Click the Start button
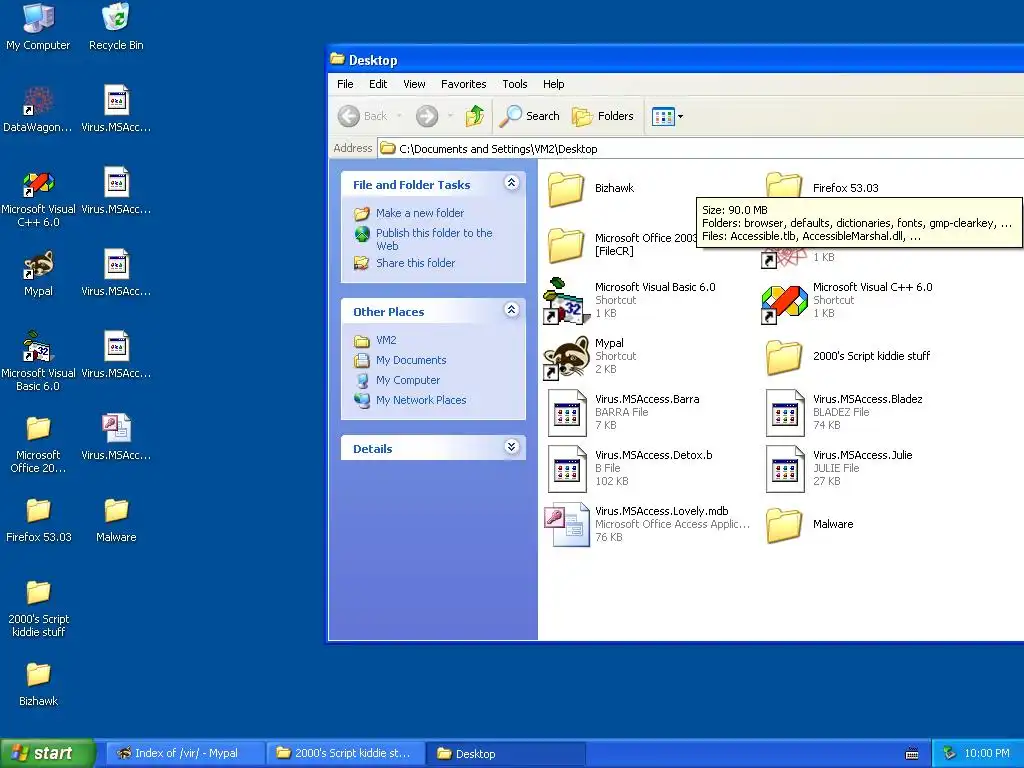This screenshot has width=1024, height=768. point(47,753)
